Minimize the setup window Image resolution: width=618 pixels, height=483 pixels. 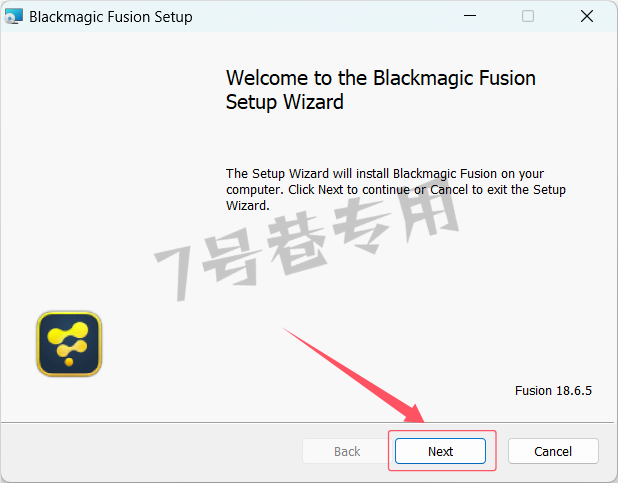[470, 16]
